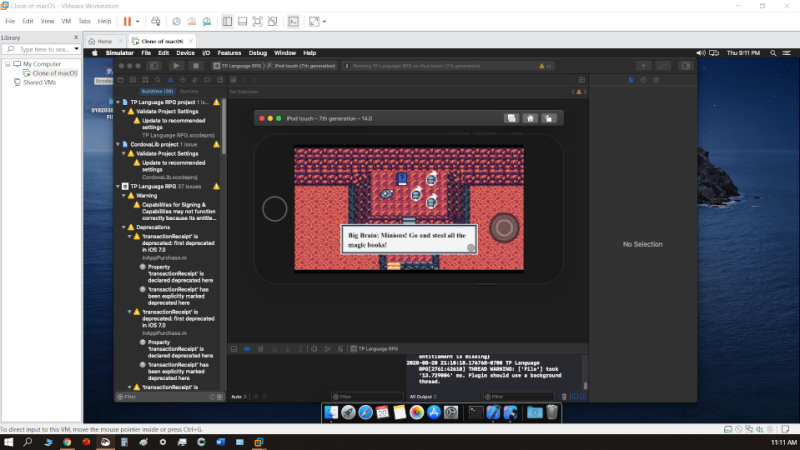Collapse first transactionReceipt deprecated issue
The height and width of the screenshot is (450, 800).
coord(129,236)
